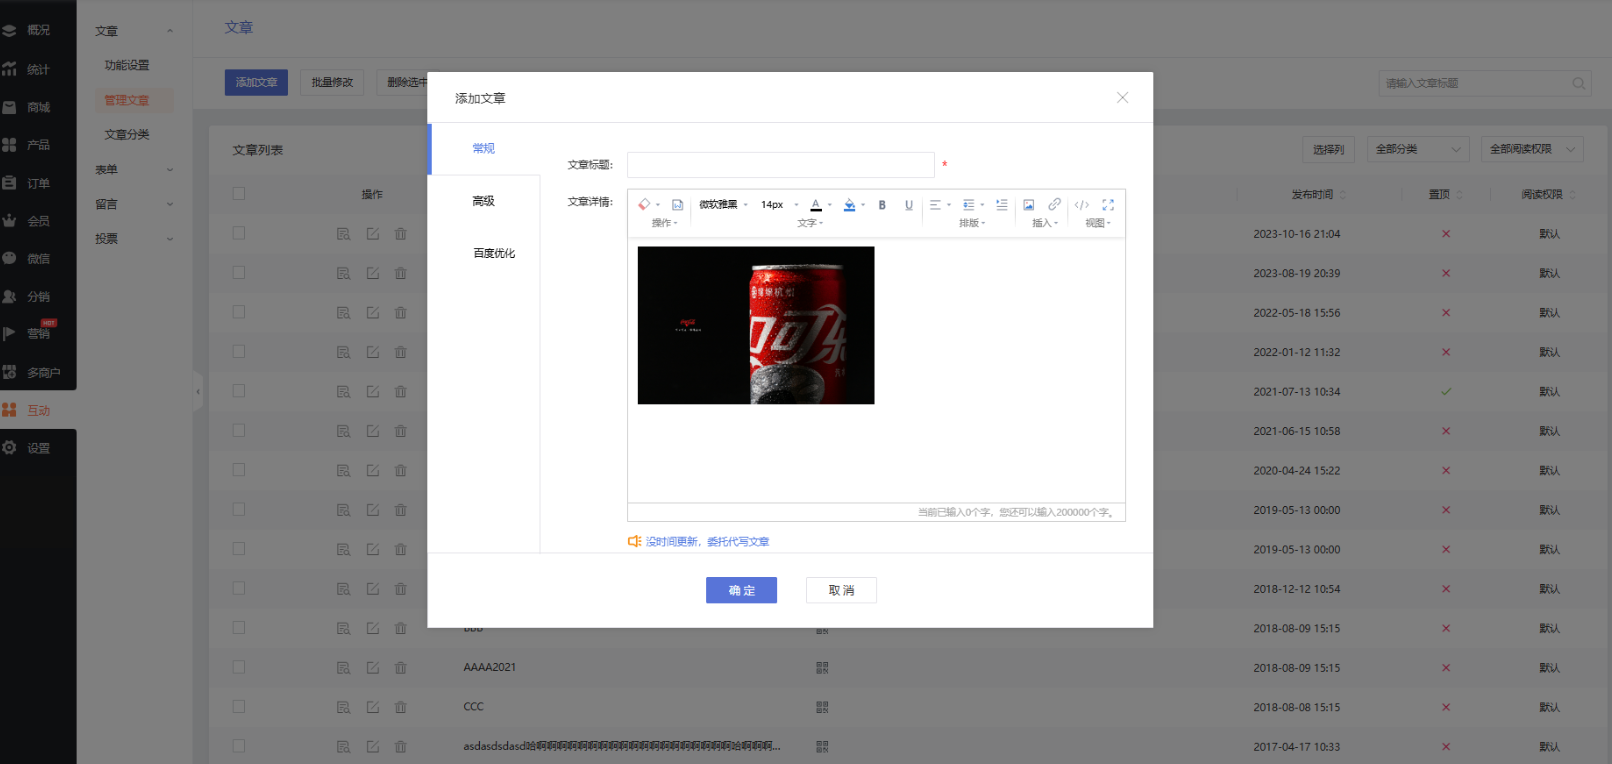This screenshot has height=764, width=1612.
Task: Open the background color dropdown arrow
Action: (863, 205)
